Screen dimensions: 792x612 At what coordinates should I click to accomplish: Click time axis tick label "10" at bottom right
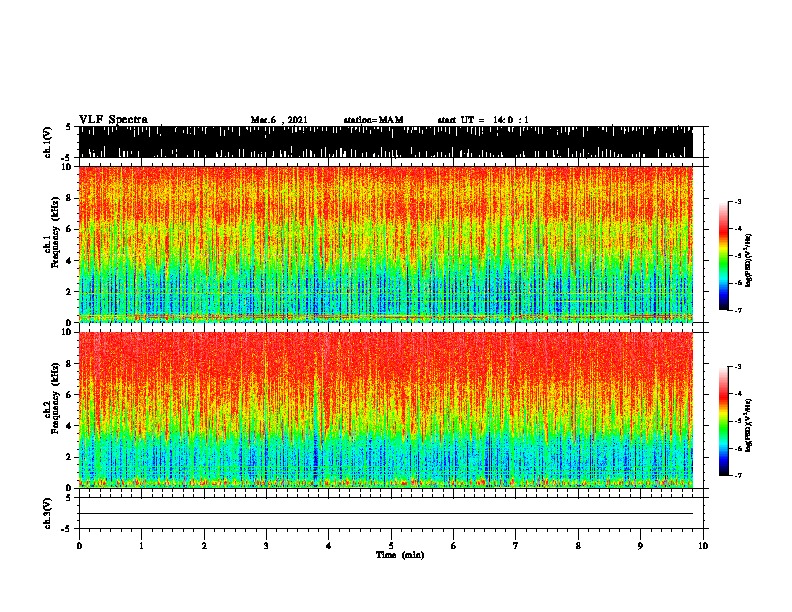point(703,545)
